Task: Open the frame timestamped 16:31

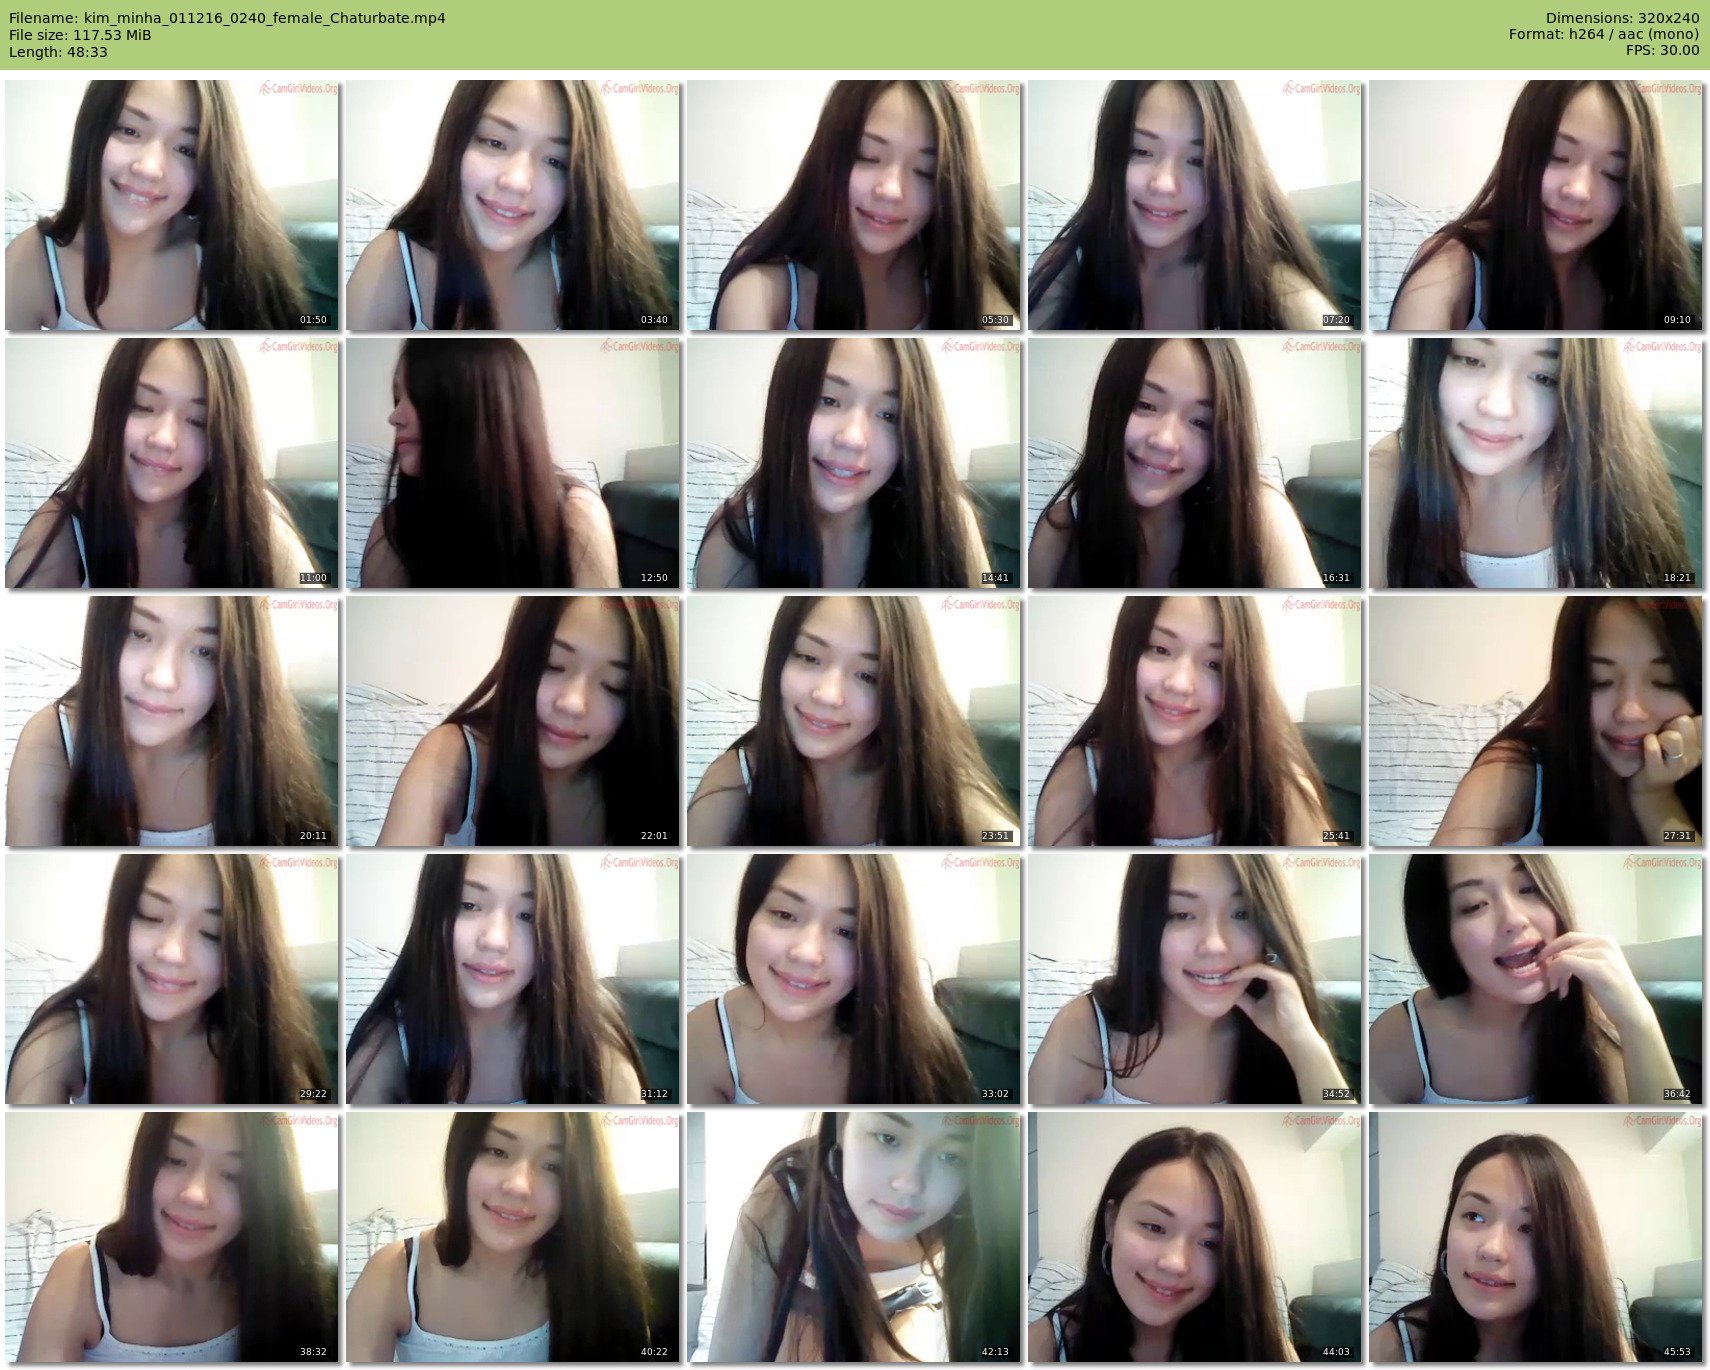Action: (1195, 463)
